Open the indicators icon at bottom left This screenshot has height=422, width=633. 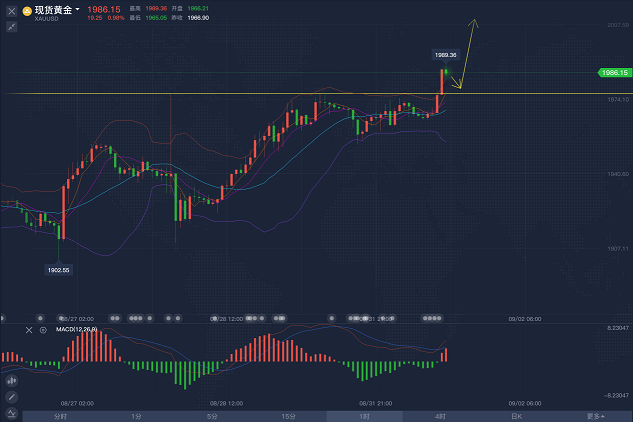[11, 413]
